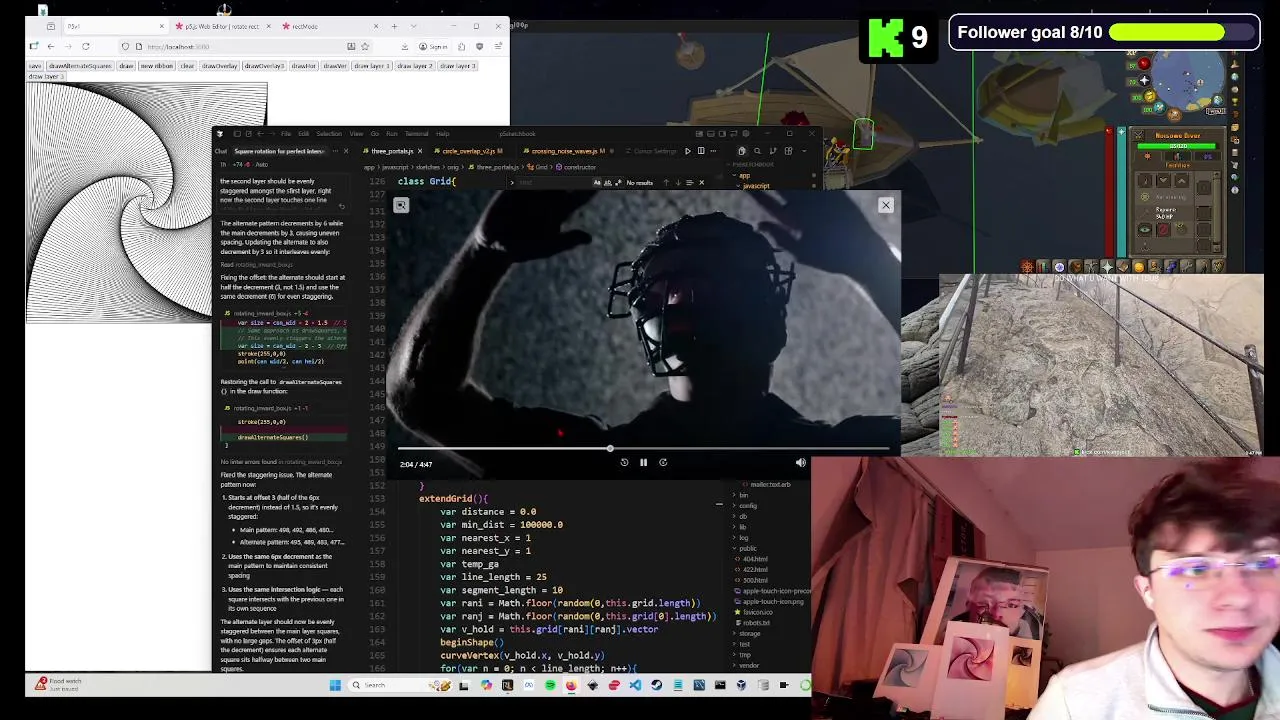1280x720 pixels.
Task: Go back in the browser
Action: click(51, 46)
